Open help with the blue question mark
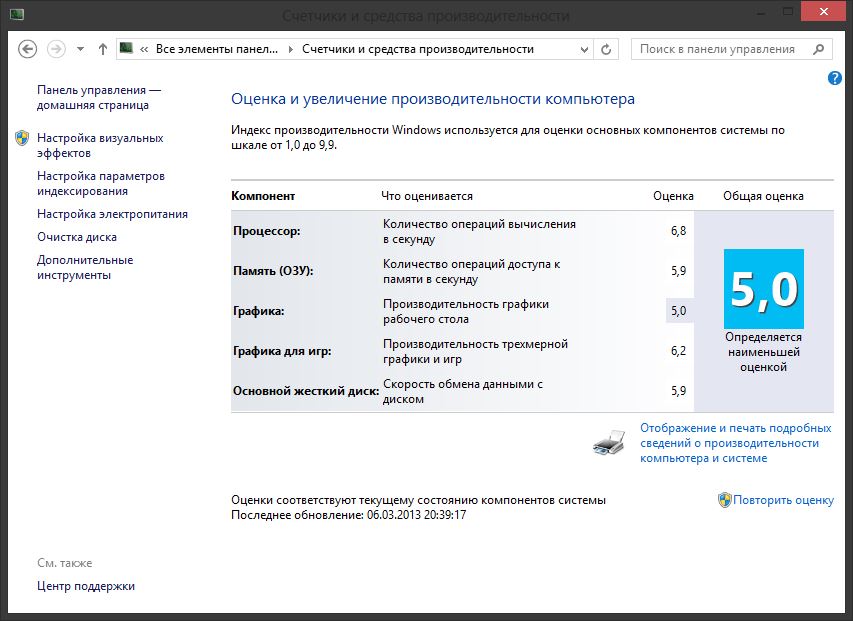853x621 pixels. [835, 78]
